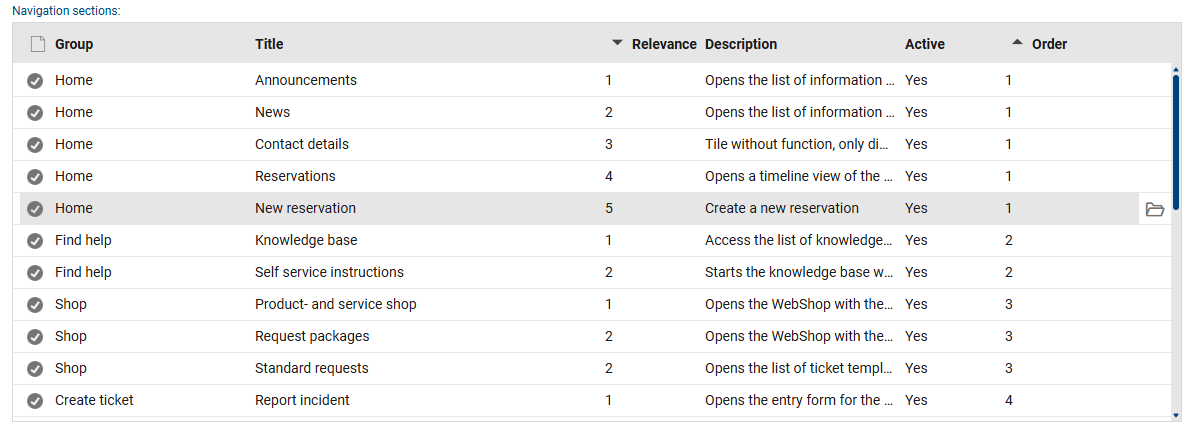The width and height of the screenshot is (1198, 436).
Task: Click the Navigation sections label
Action: pyautogui.click(x=66, y=11)
